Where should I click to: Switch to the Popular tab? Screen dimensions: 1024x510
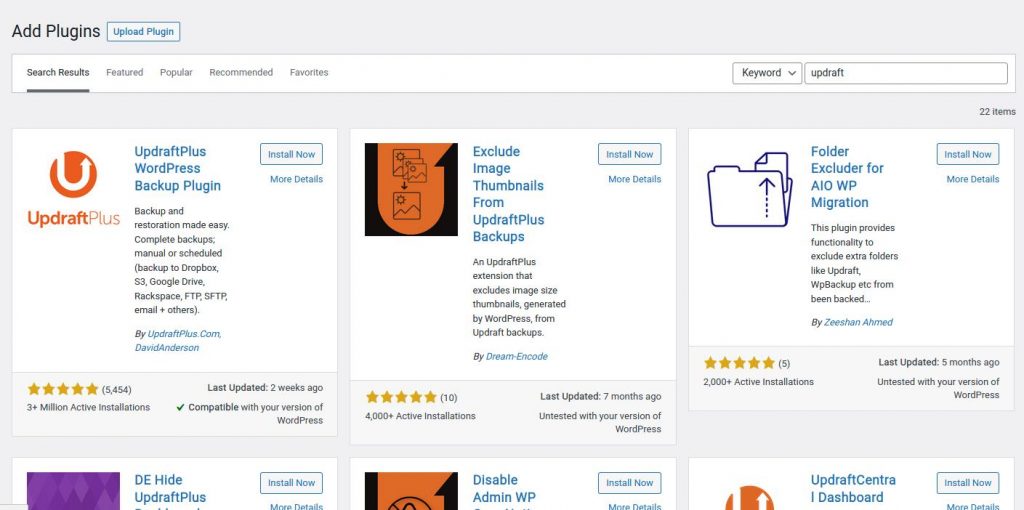click(x=176, y=72)
